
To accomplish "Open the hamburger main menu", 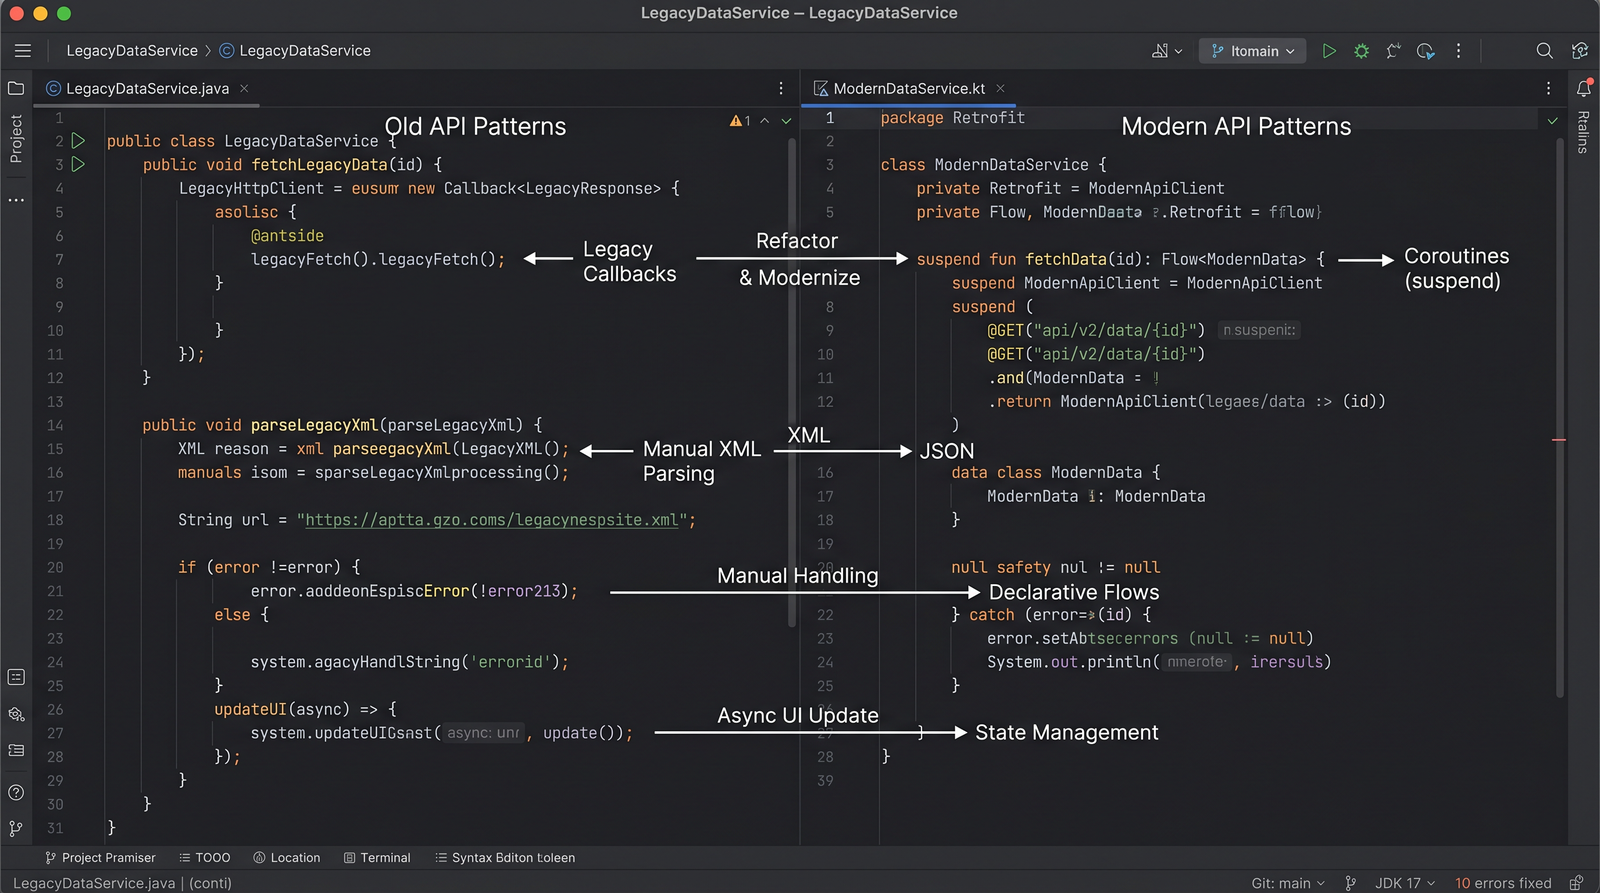I will tap(23, 51).
